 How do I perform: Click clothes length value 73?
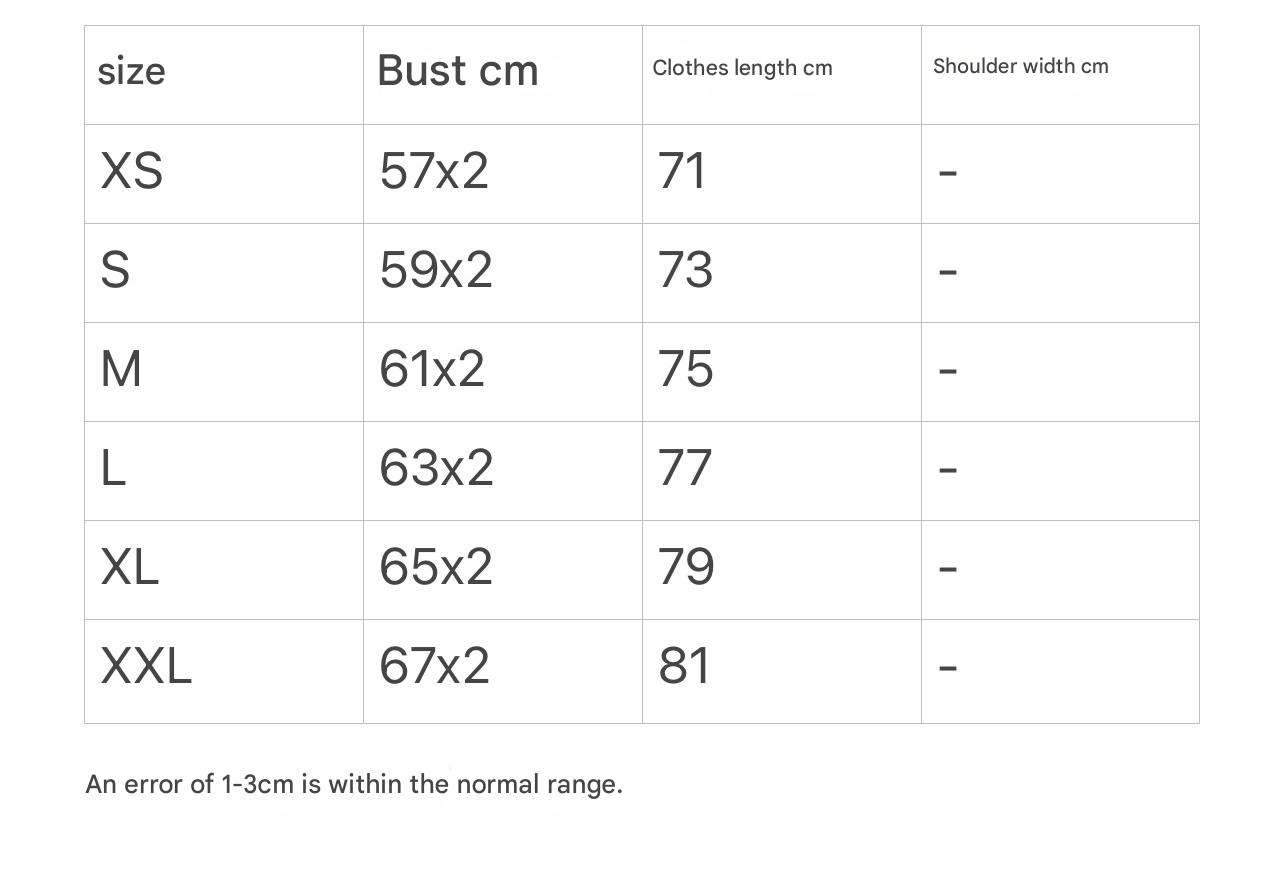click(x=685, y=270)
